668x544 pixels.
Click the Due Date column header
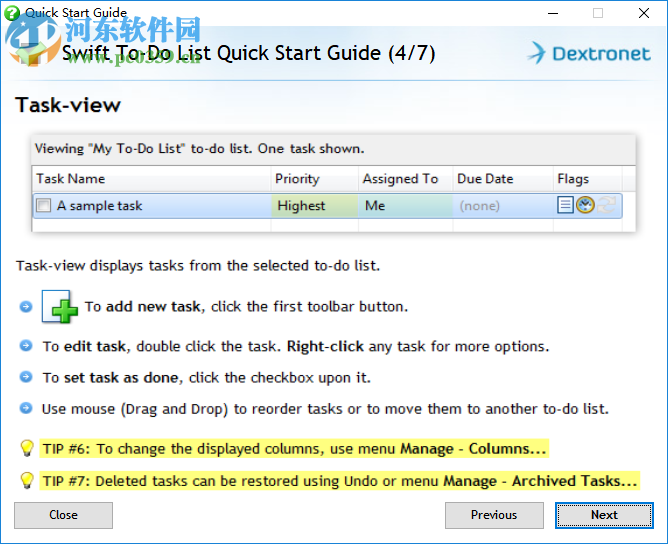(x=503, y=178)
